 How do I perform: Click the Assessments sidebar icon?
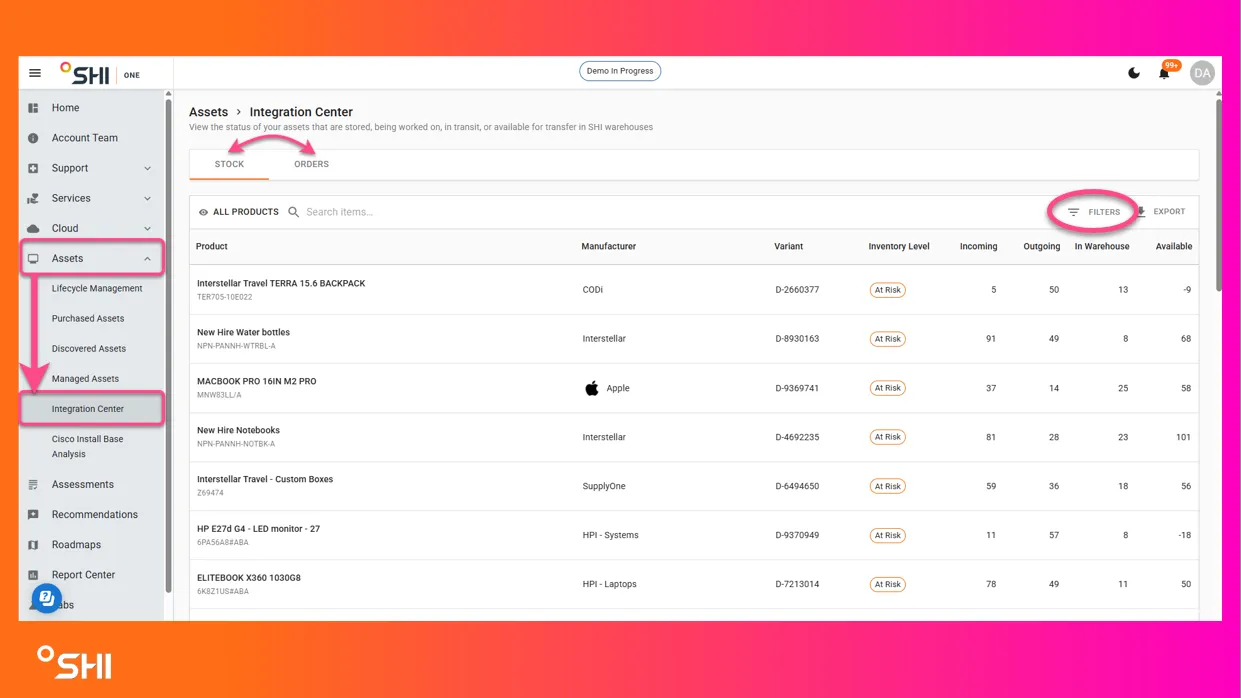[33, 484]
